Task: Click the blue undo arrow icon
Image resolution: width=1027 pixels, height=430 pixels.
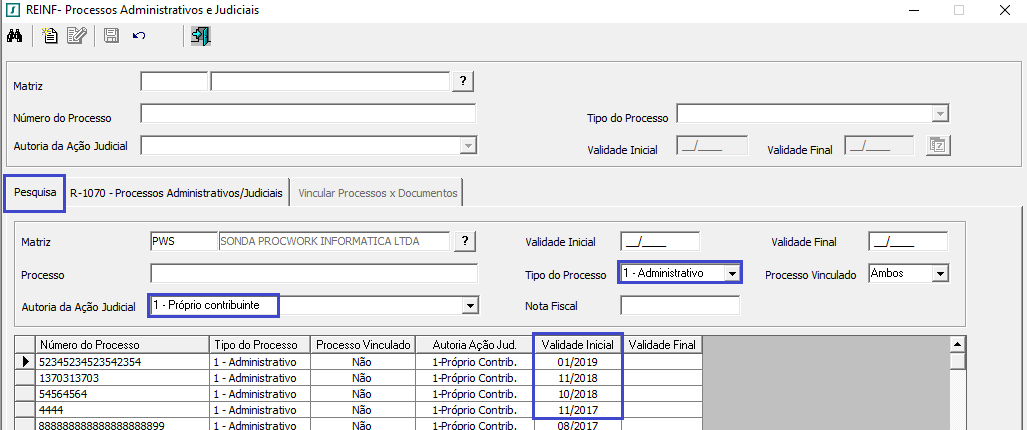Action: pos(139,36)
